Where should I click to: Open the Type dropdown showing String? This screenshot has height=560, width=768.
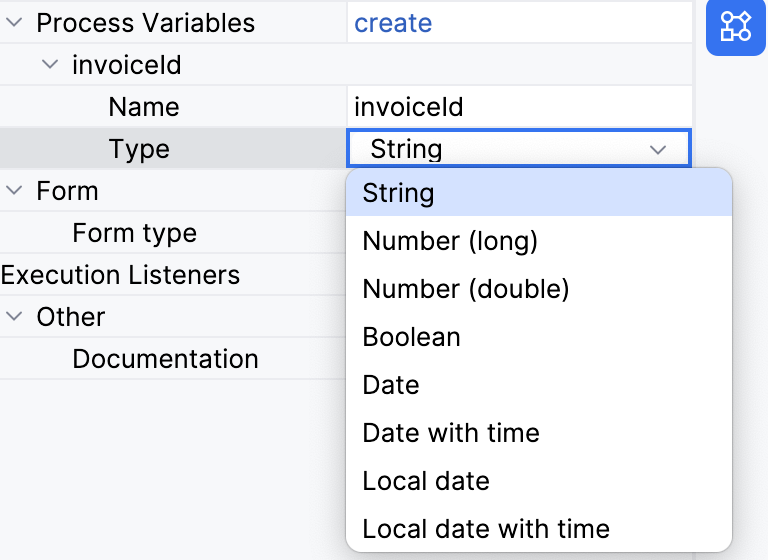click(x=518, y=149)
